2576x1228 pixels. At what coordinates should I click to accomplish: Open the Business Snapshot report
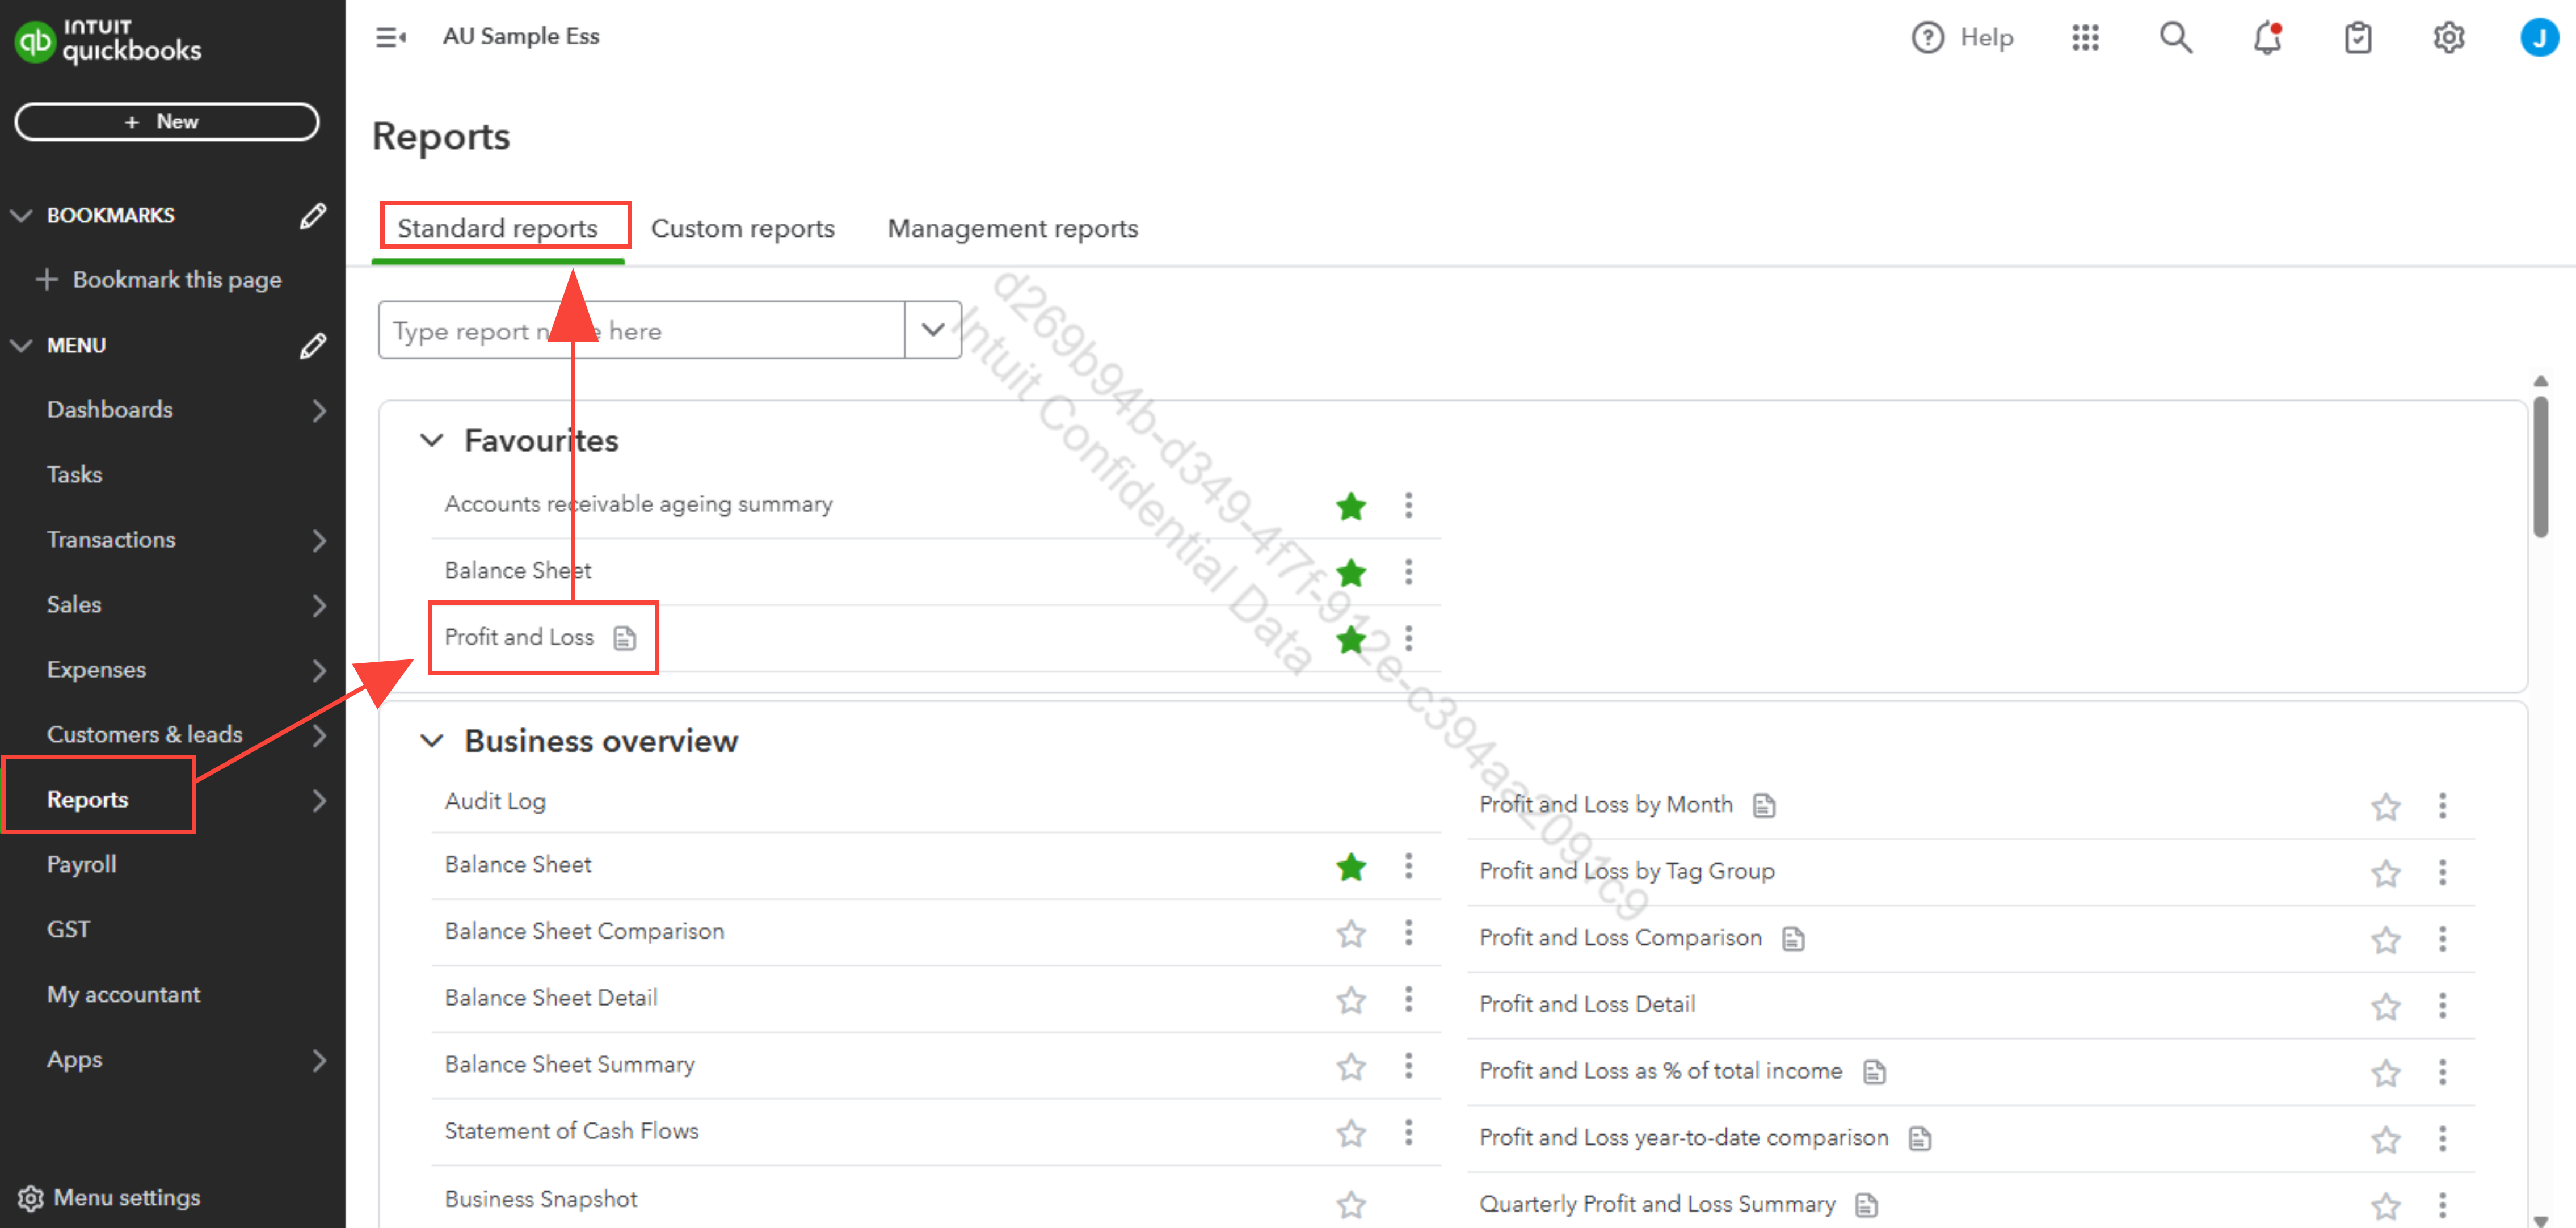click(541, 1199)
